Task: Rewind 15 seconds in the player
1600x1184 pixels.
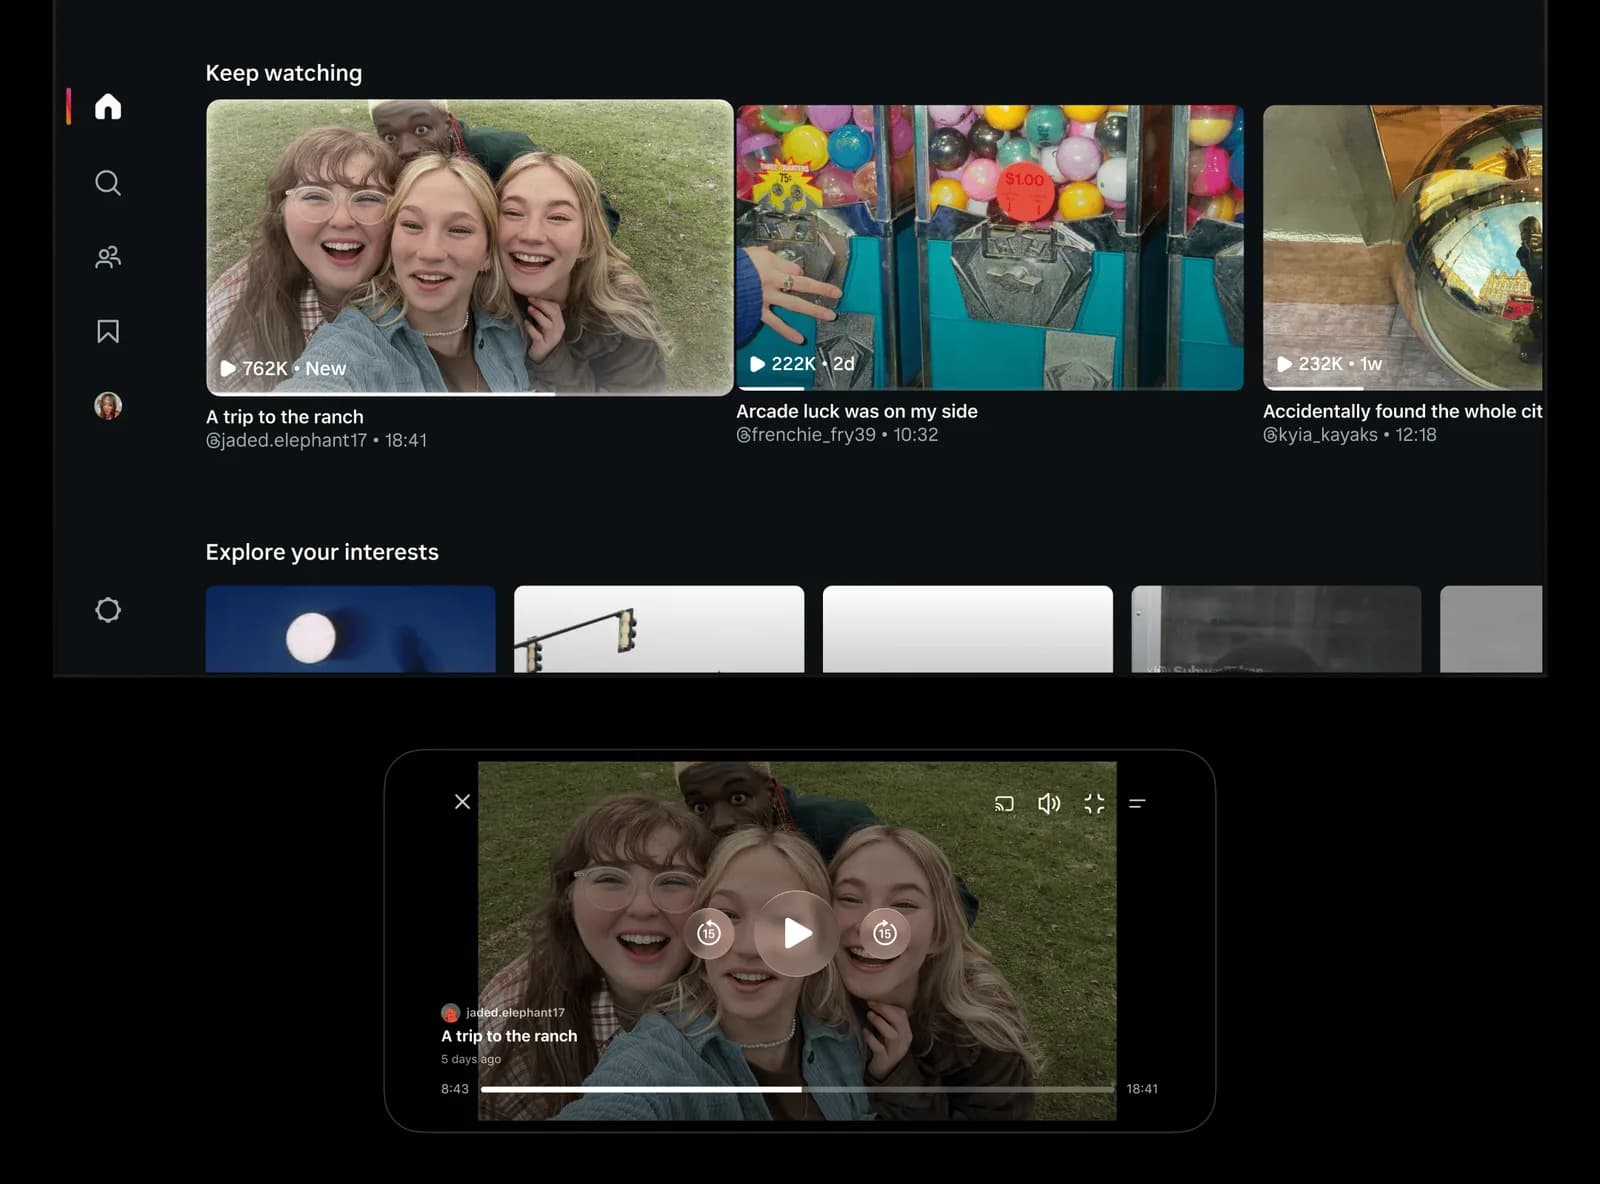Action: 709,933
